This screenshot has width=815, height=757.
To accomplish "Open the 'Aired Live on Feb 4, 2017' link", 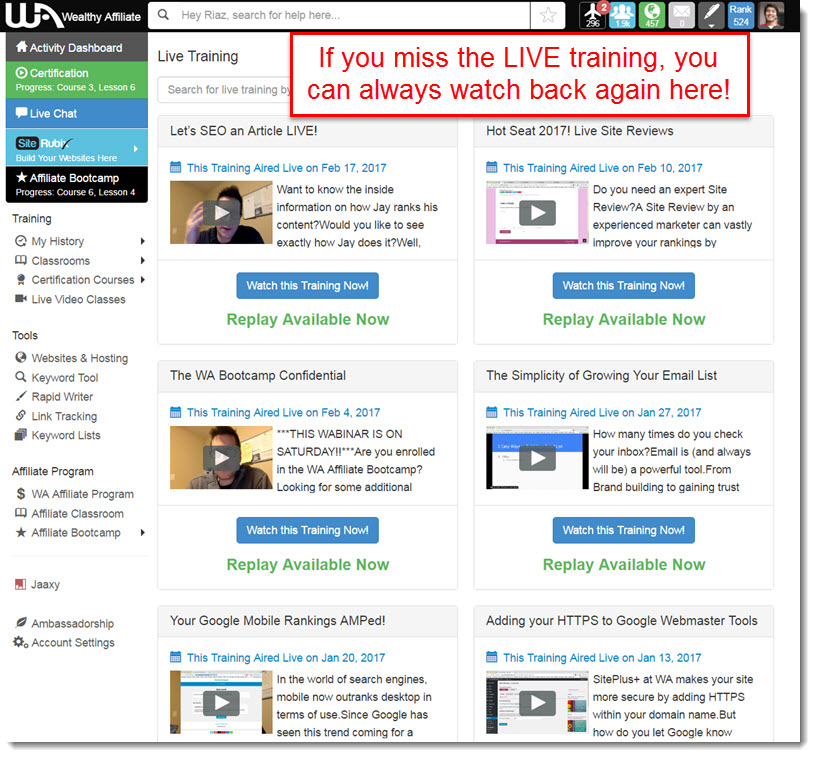I will click(283, 412).
